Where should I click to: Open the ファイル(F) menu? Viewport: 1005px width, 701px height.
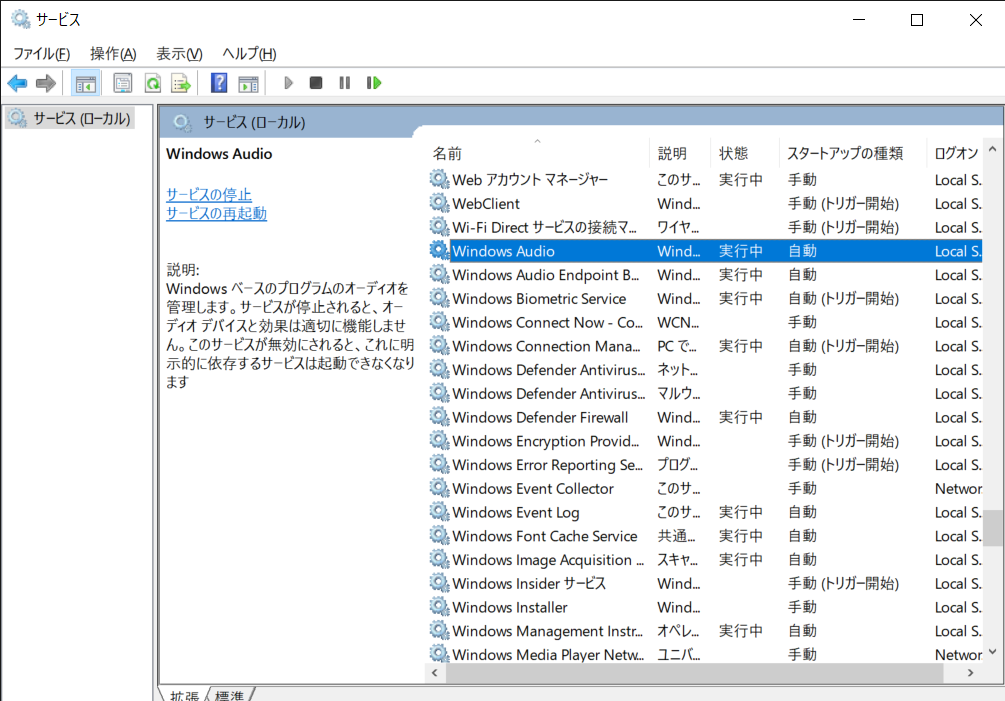(x=42, y=54)
